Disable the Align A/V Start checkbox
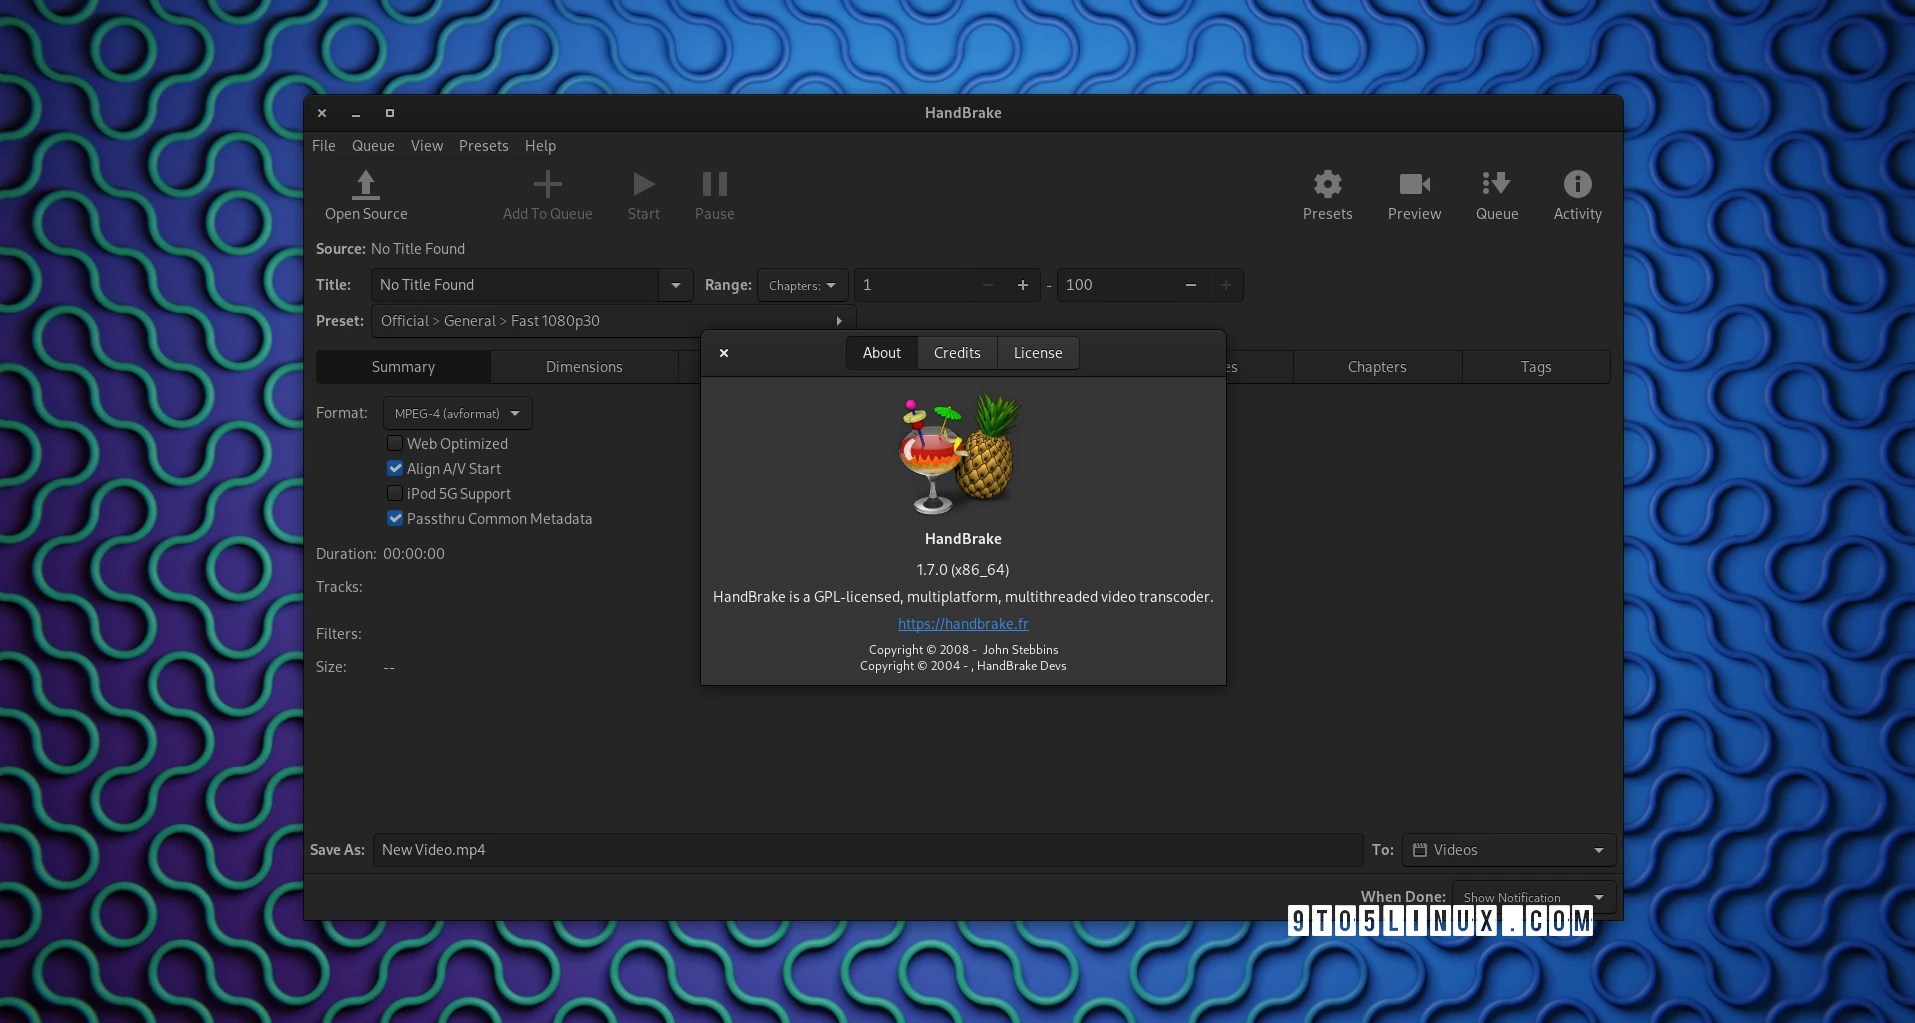The height and width of the screenshot is (1023, 1915). [394, 468]
